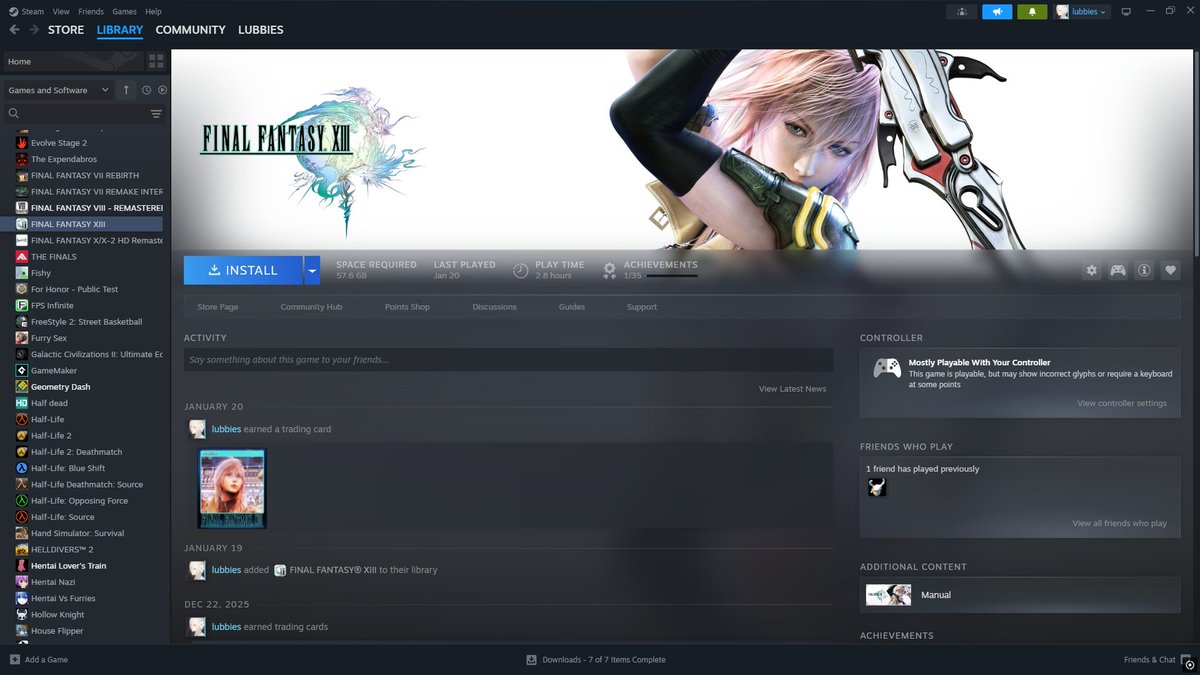Click View Latest News
The image size is (1200, 675).
pos(792,388)
